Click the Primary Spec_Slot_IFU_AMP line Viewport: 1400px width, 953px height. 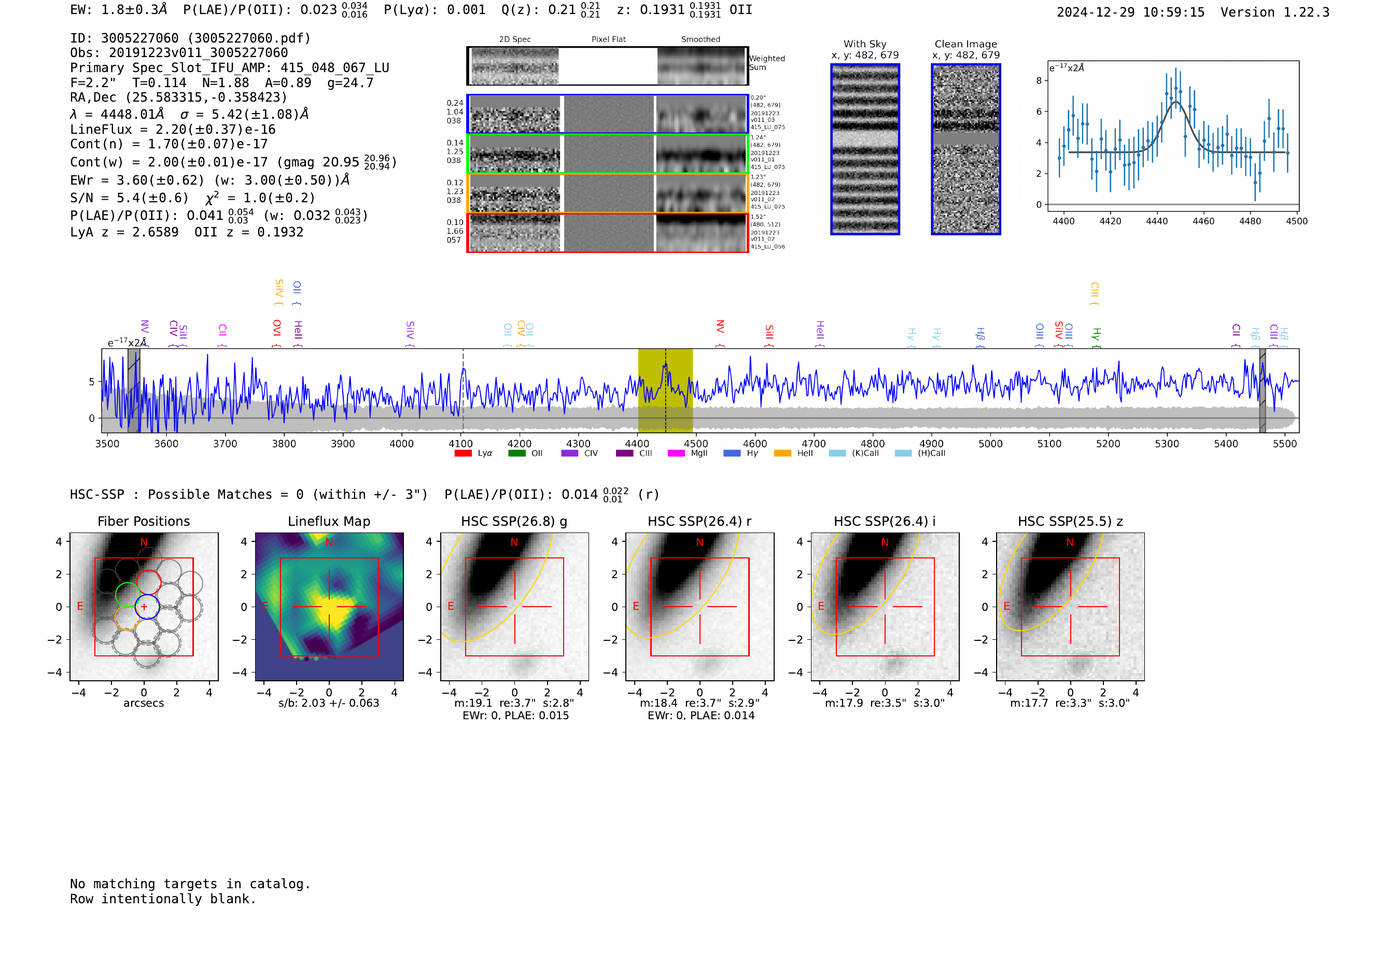(230, 68)
